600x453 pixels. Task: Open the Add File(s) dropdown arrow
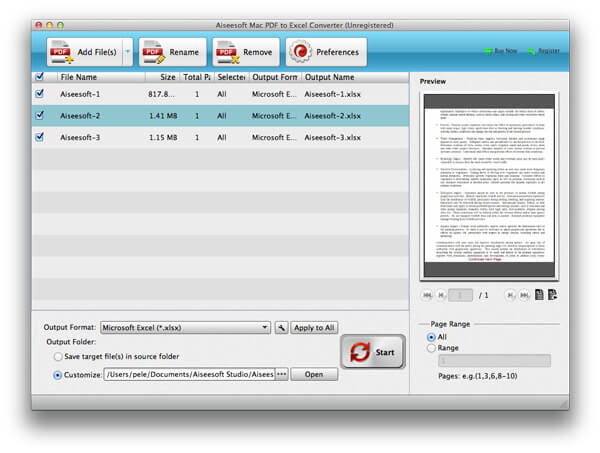click(x=128, y=52)
